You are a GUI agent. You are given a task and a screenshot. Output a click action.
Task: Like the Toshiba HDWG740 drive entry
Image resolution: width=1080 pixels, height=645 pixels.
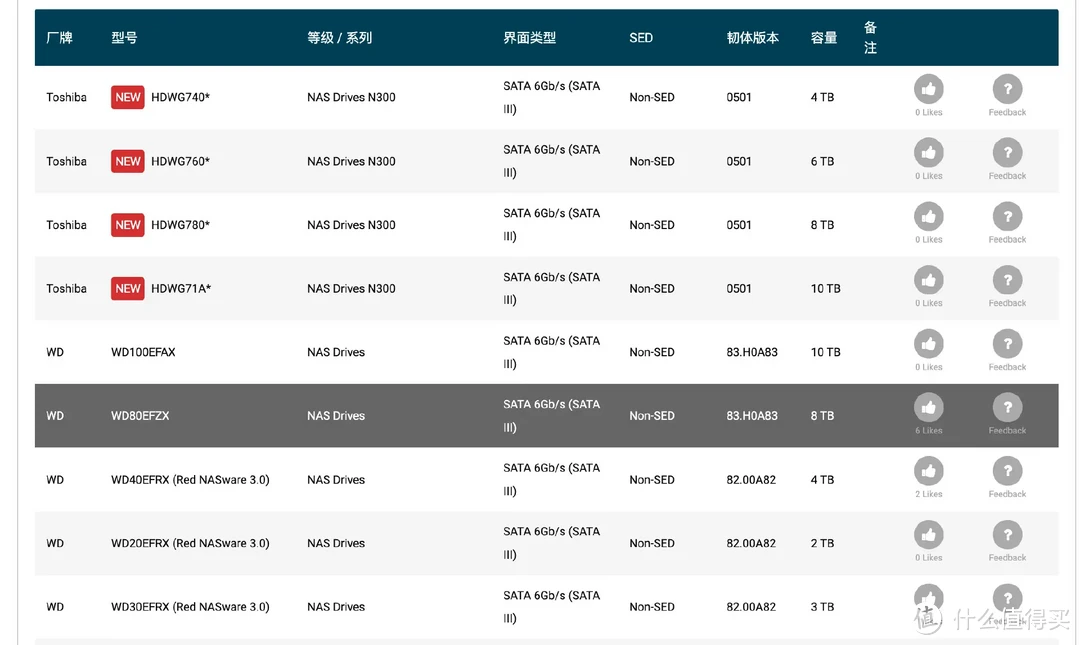click(928, 89)
